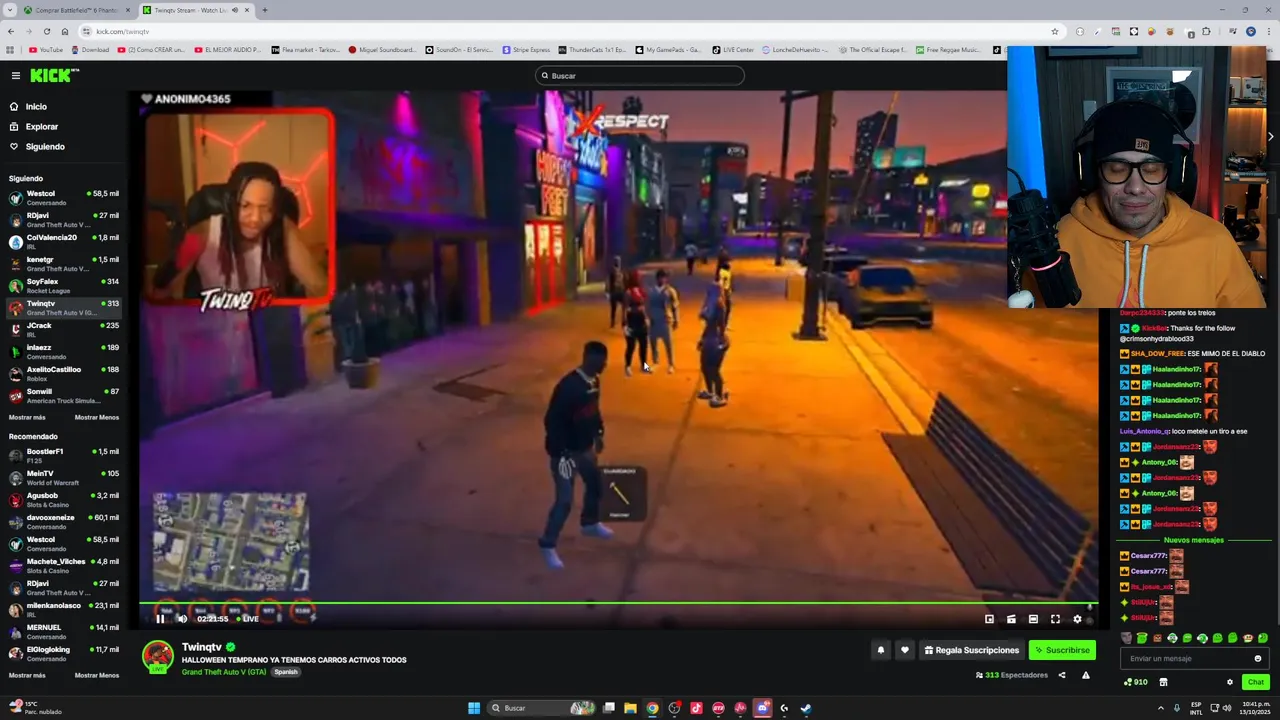The height and width of the screenshot is (720, 1280).
Task: Open ElGlogloking recommended channel
Action: 63,654
